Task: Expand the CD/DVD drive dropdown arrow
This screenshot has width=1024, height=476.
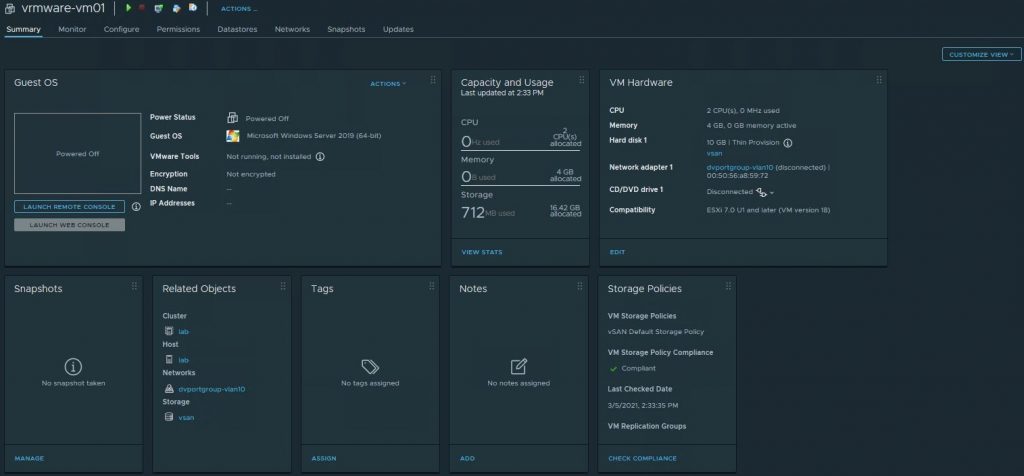Action: (772, 193)
